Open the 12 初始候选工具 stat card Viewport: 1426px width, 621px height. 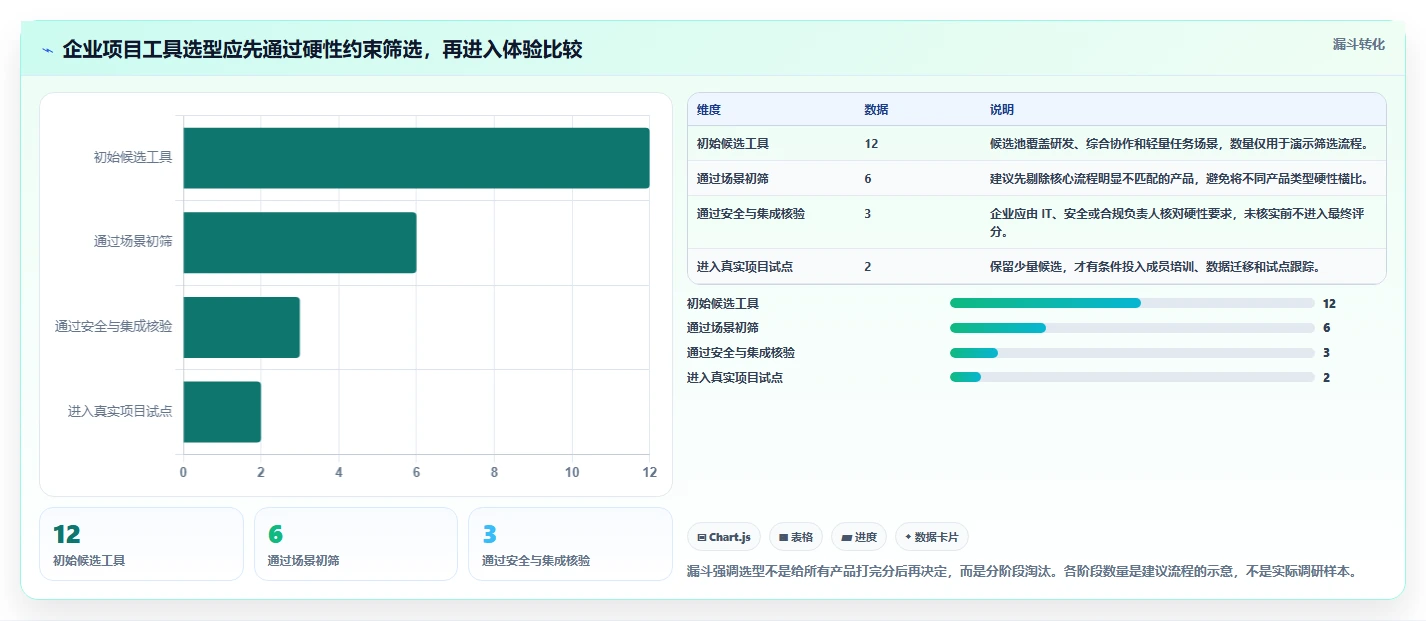tap(141, 544)
